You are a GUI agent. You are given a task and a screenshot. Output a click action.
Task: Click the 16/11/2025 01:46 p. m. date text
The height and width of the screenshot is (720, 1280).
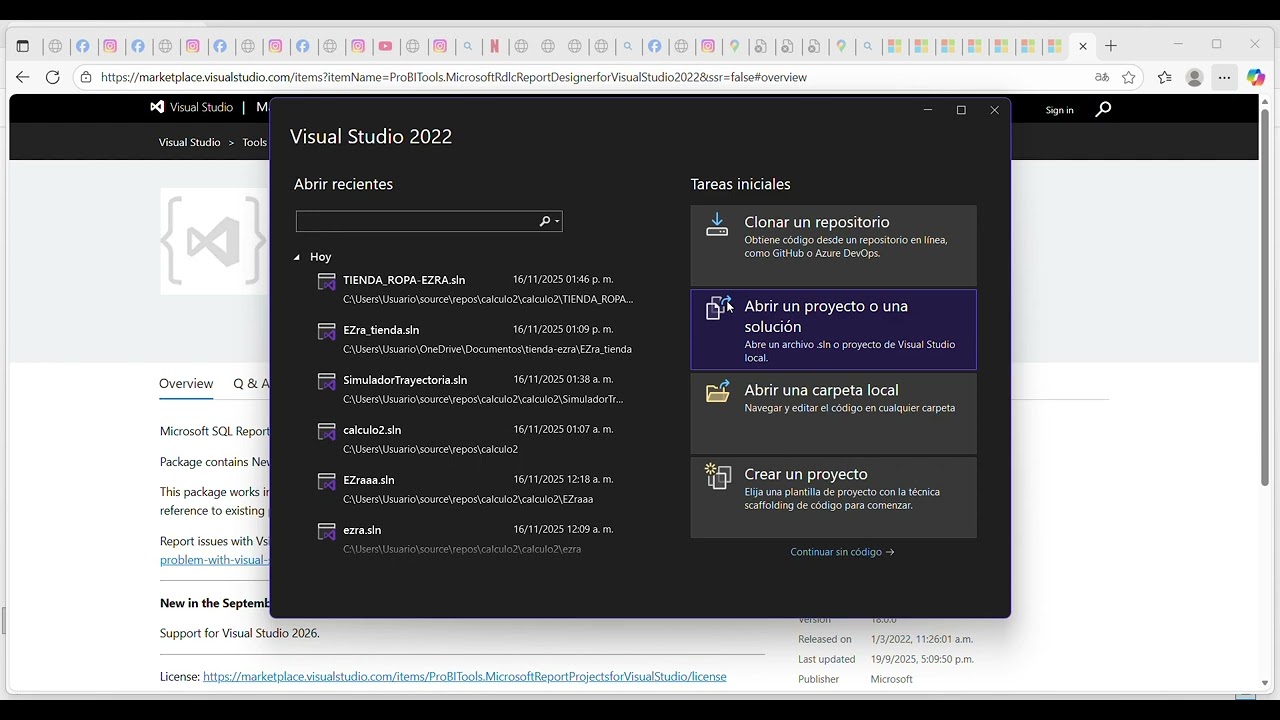563,279
